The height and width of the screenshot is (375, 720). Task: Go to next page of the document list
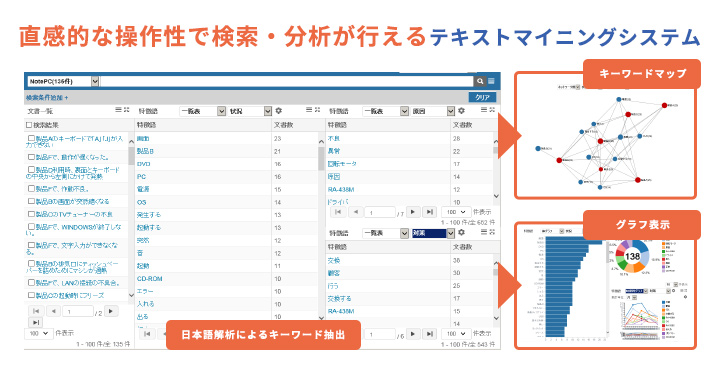point(111,311)
